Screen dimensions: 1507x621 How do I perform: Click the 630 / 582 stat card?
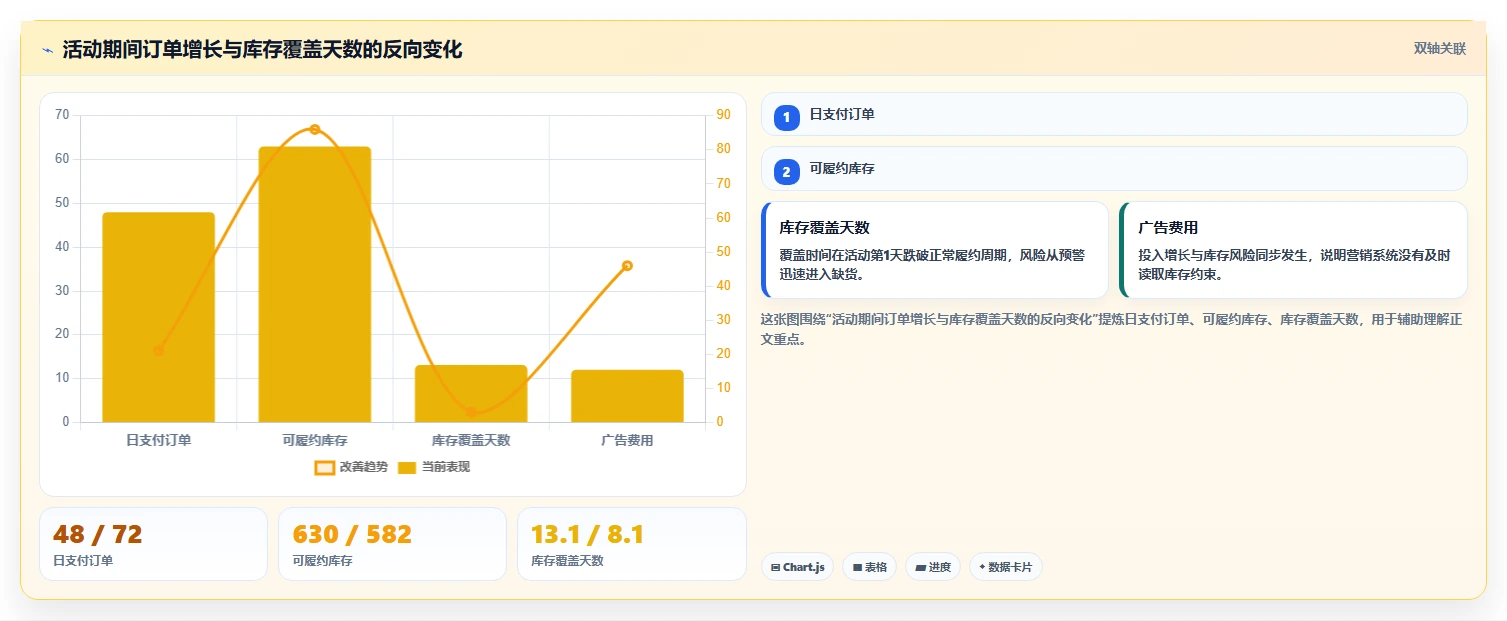tap(392, 544)
